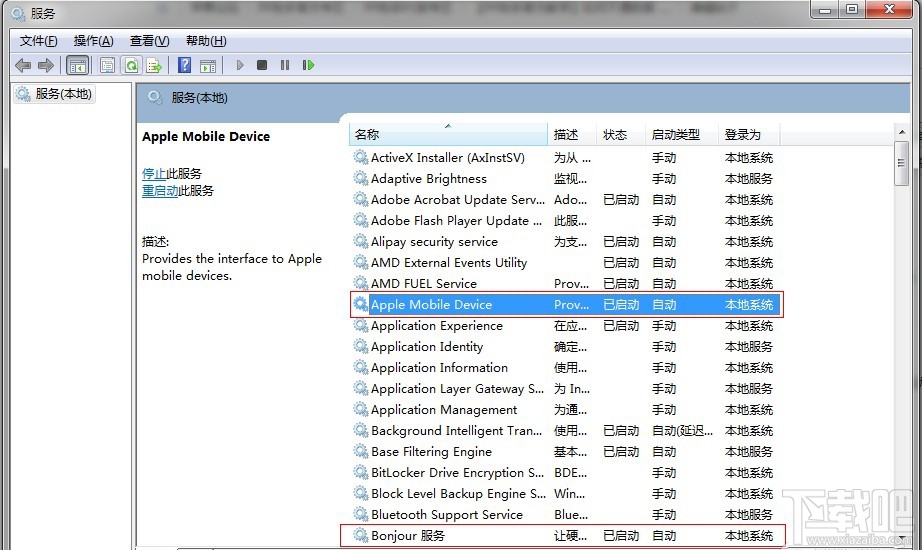
Task: Select Application Layer Gateway service
Action: tap(566, 389)
